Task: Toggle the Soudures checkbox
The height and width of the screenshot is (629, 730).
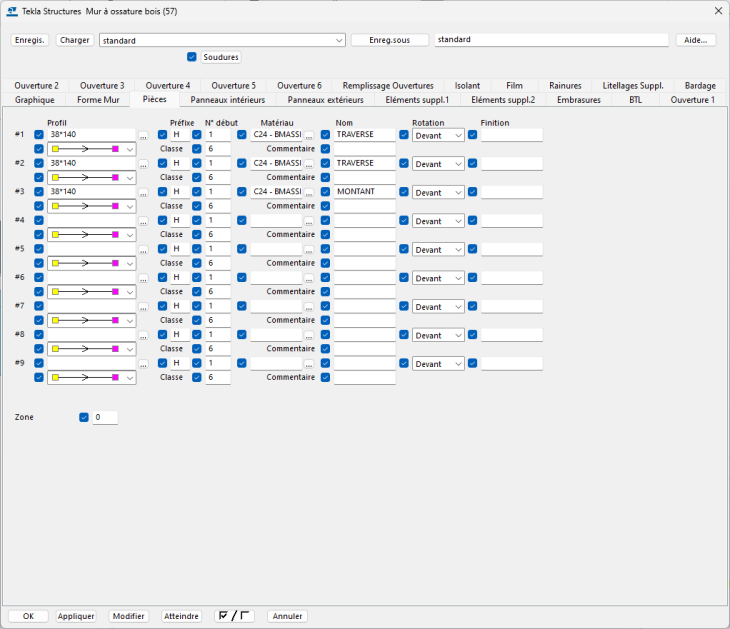Action: (192, 57)
